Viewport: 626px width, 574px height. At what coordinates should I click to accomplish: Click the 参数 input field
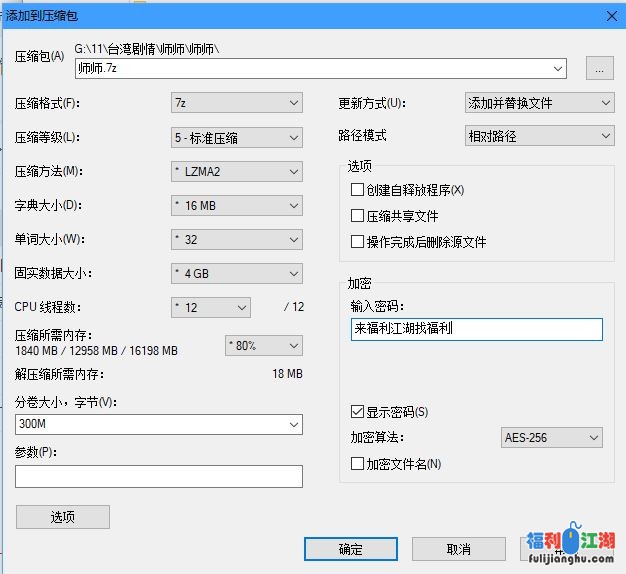pos(159,477)
